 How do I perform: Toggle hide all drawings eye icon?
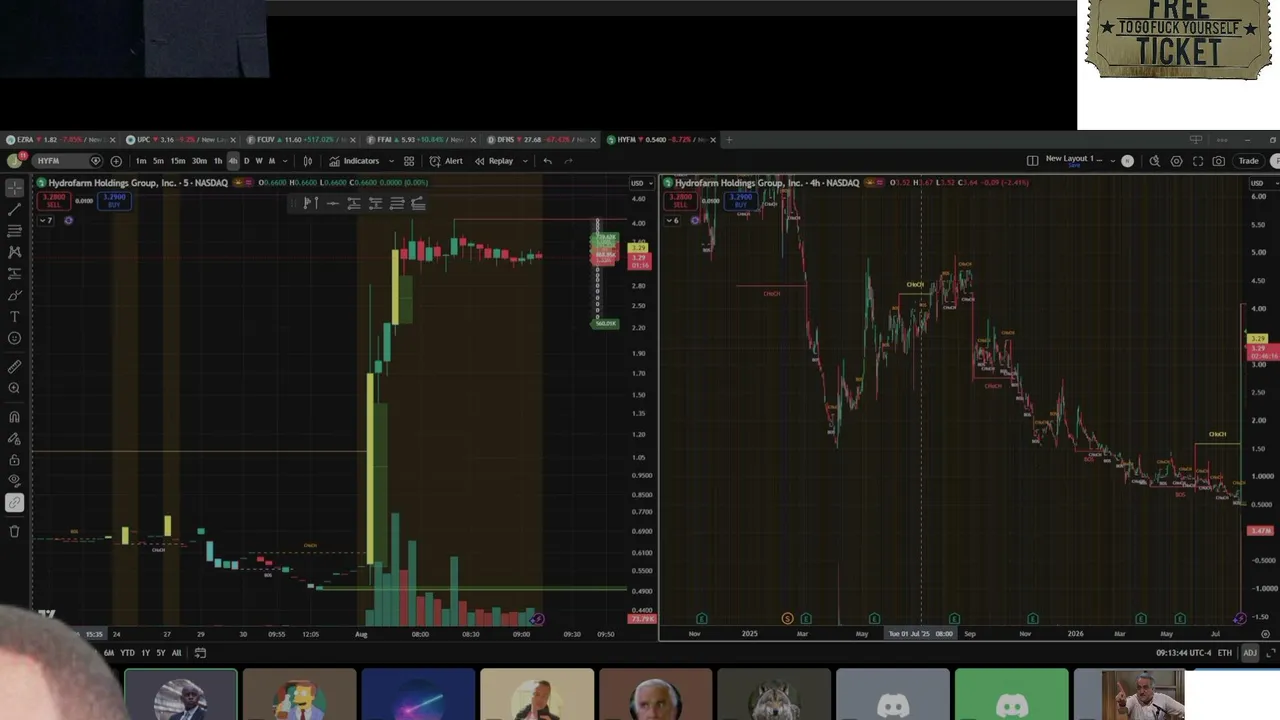point(14,481)
